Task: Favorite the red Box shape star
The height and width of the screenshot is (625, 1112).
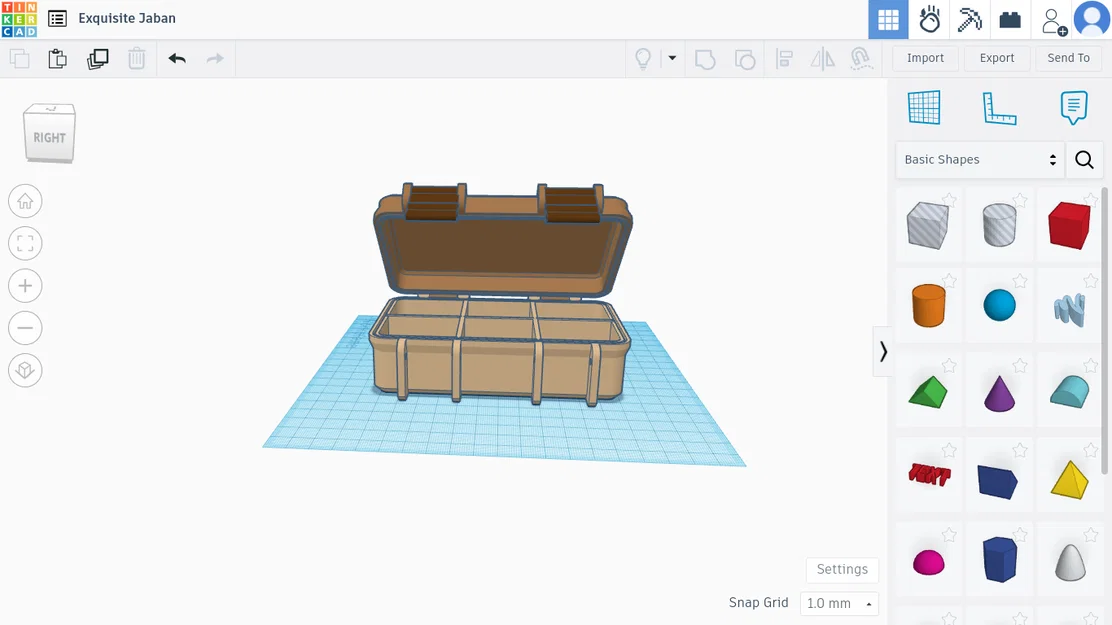Action: pyautogui.click(x=1090, y=201)
